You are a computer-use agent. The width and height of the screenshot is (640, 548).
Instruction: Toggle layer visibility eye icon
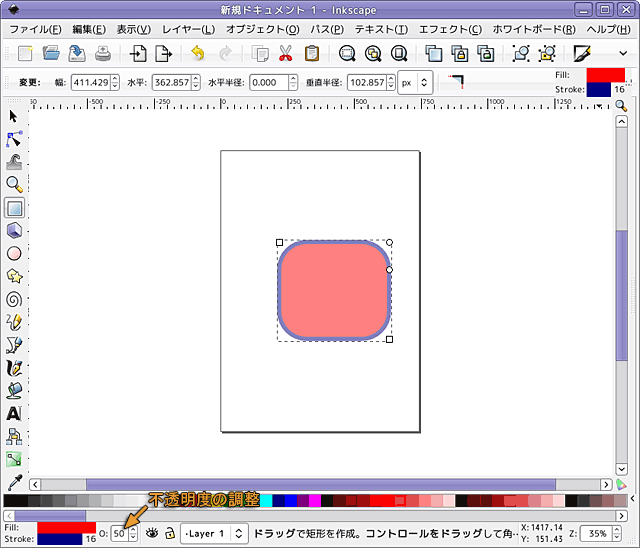(152, 534)
